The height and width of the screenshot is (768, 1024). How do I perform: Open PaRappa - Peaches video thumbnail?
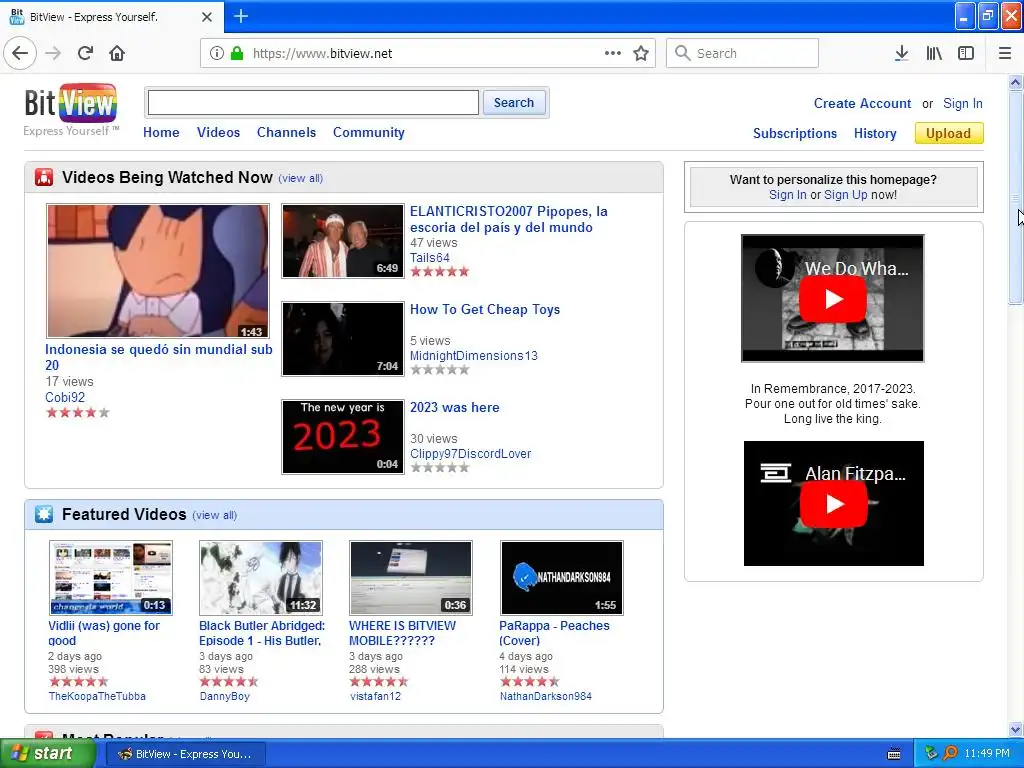(x=562, y=578)
